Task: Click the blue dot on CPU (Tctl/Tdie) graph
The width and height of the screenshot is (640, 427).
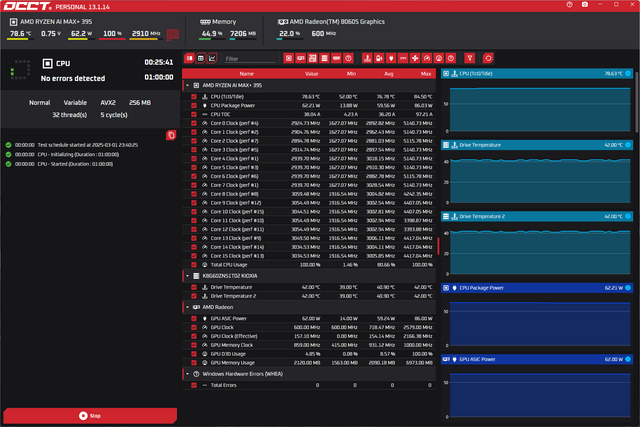Action: click(628, 73)
